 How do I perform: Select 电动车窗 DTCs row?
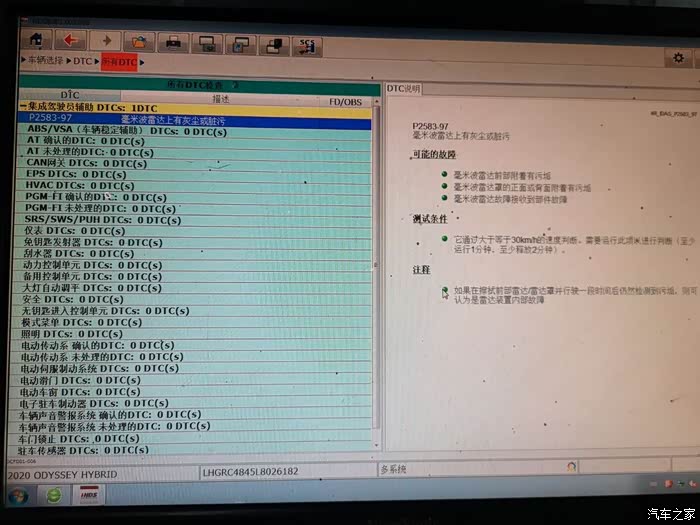pos(189,392)
